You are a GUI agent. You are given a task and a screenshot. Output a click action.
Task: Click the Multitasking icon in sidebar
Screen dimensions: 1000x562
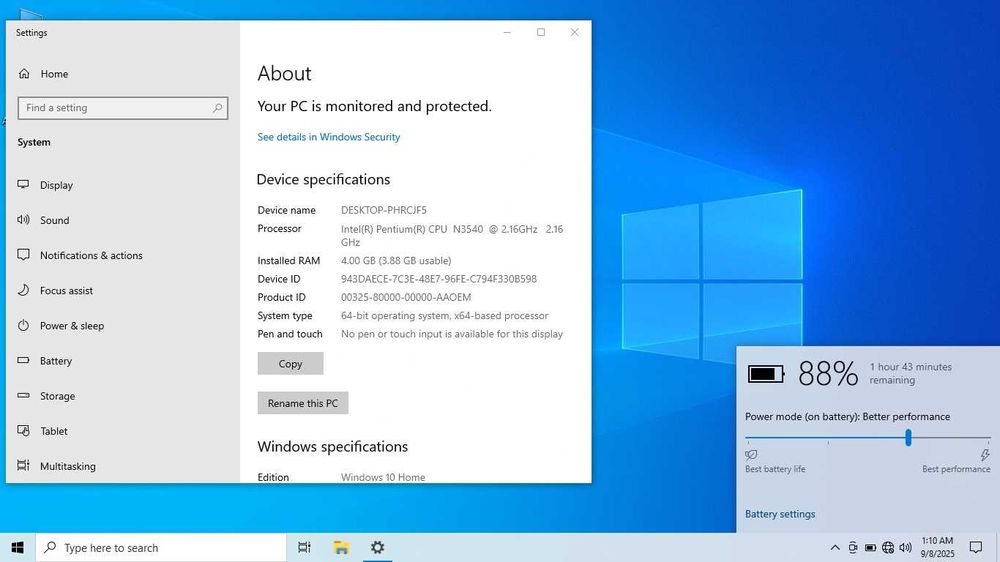[x=24, y=465]
